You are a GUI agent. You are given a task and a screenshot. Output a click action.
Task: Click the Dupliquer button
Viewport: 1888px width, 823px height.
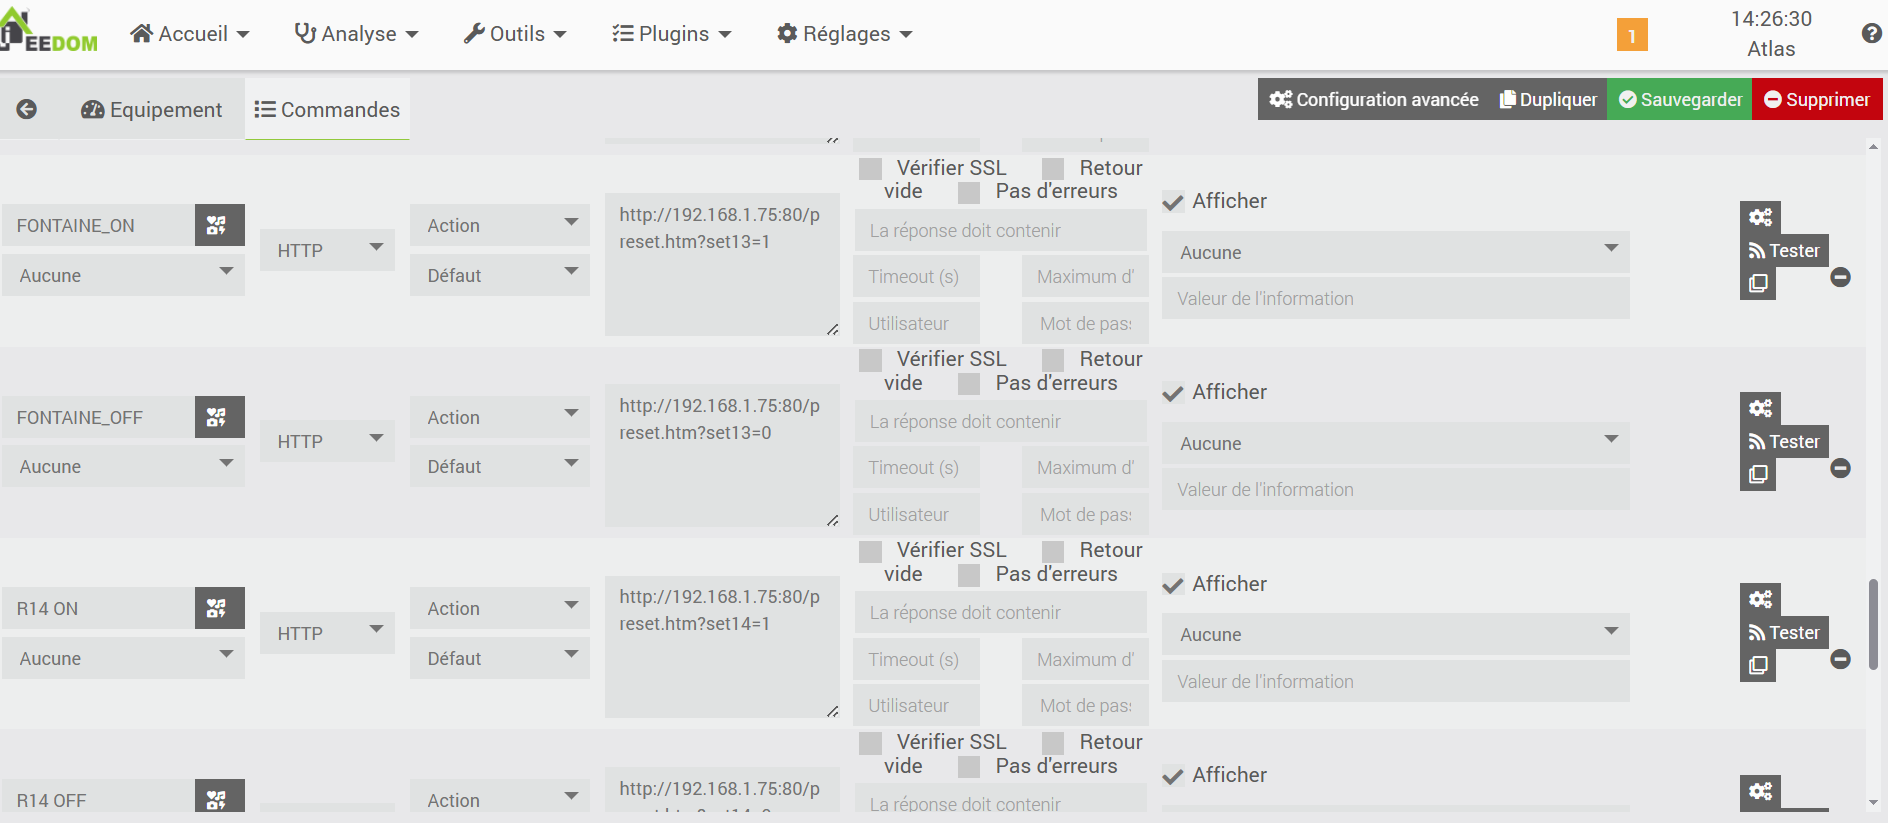click(x=1548, y=99)
